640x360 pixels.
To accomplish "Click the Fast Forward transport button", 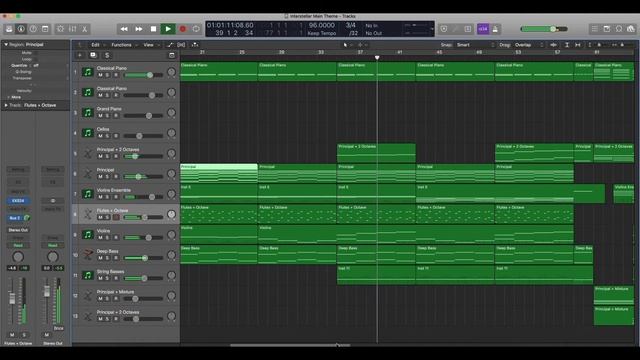I will (139, 29).
